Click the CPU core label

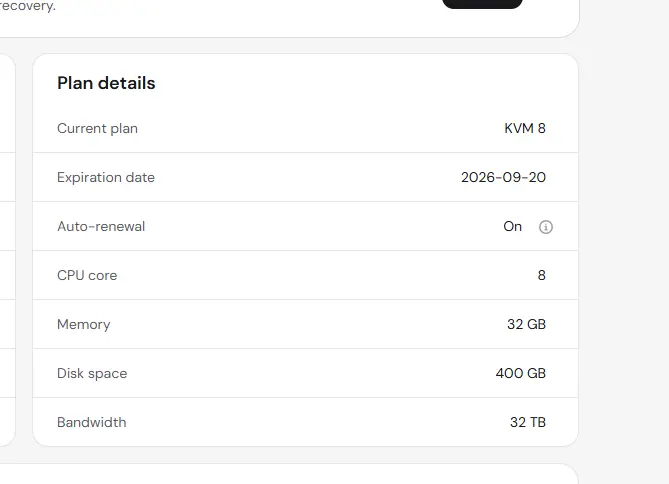87,276
